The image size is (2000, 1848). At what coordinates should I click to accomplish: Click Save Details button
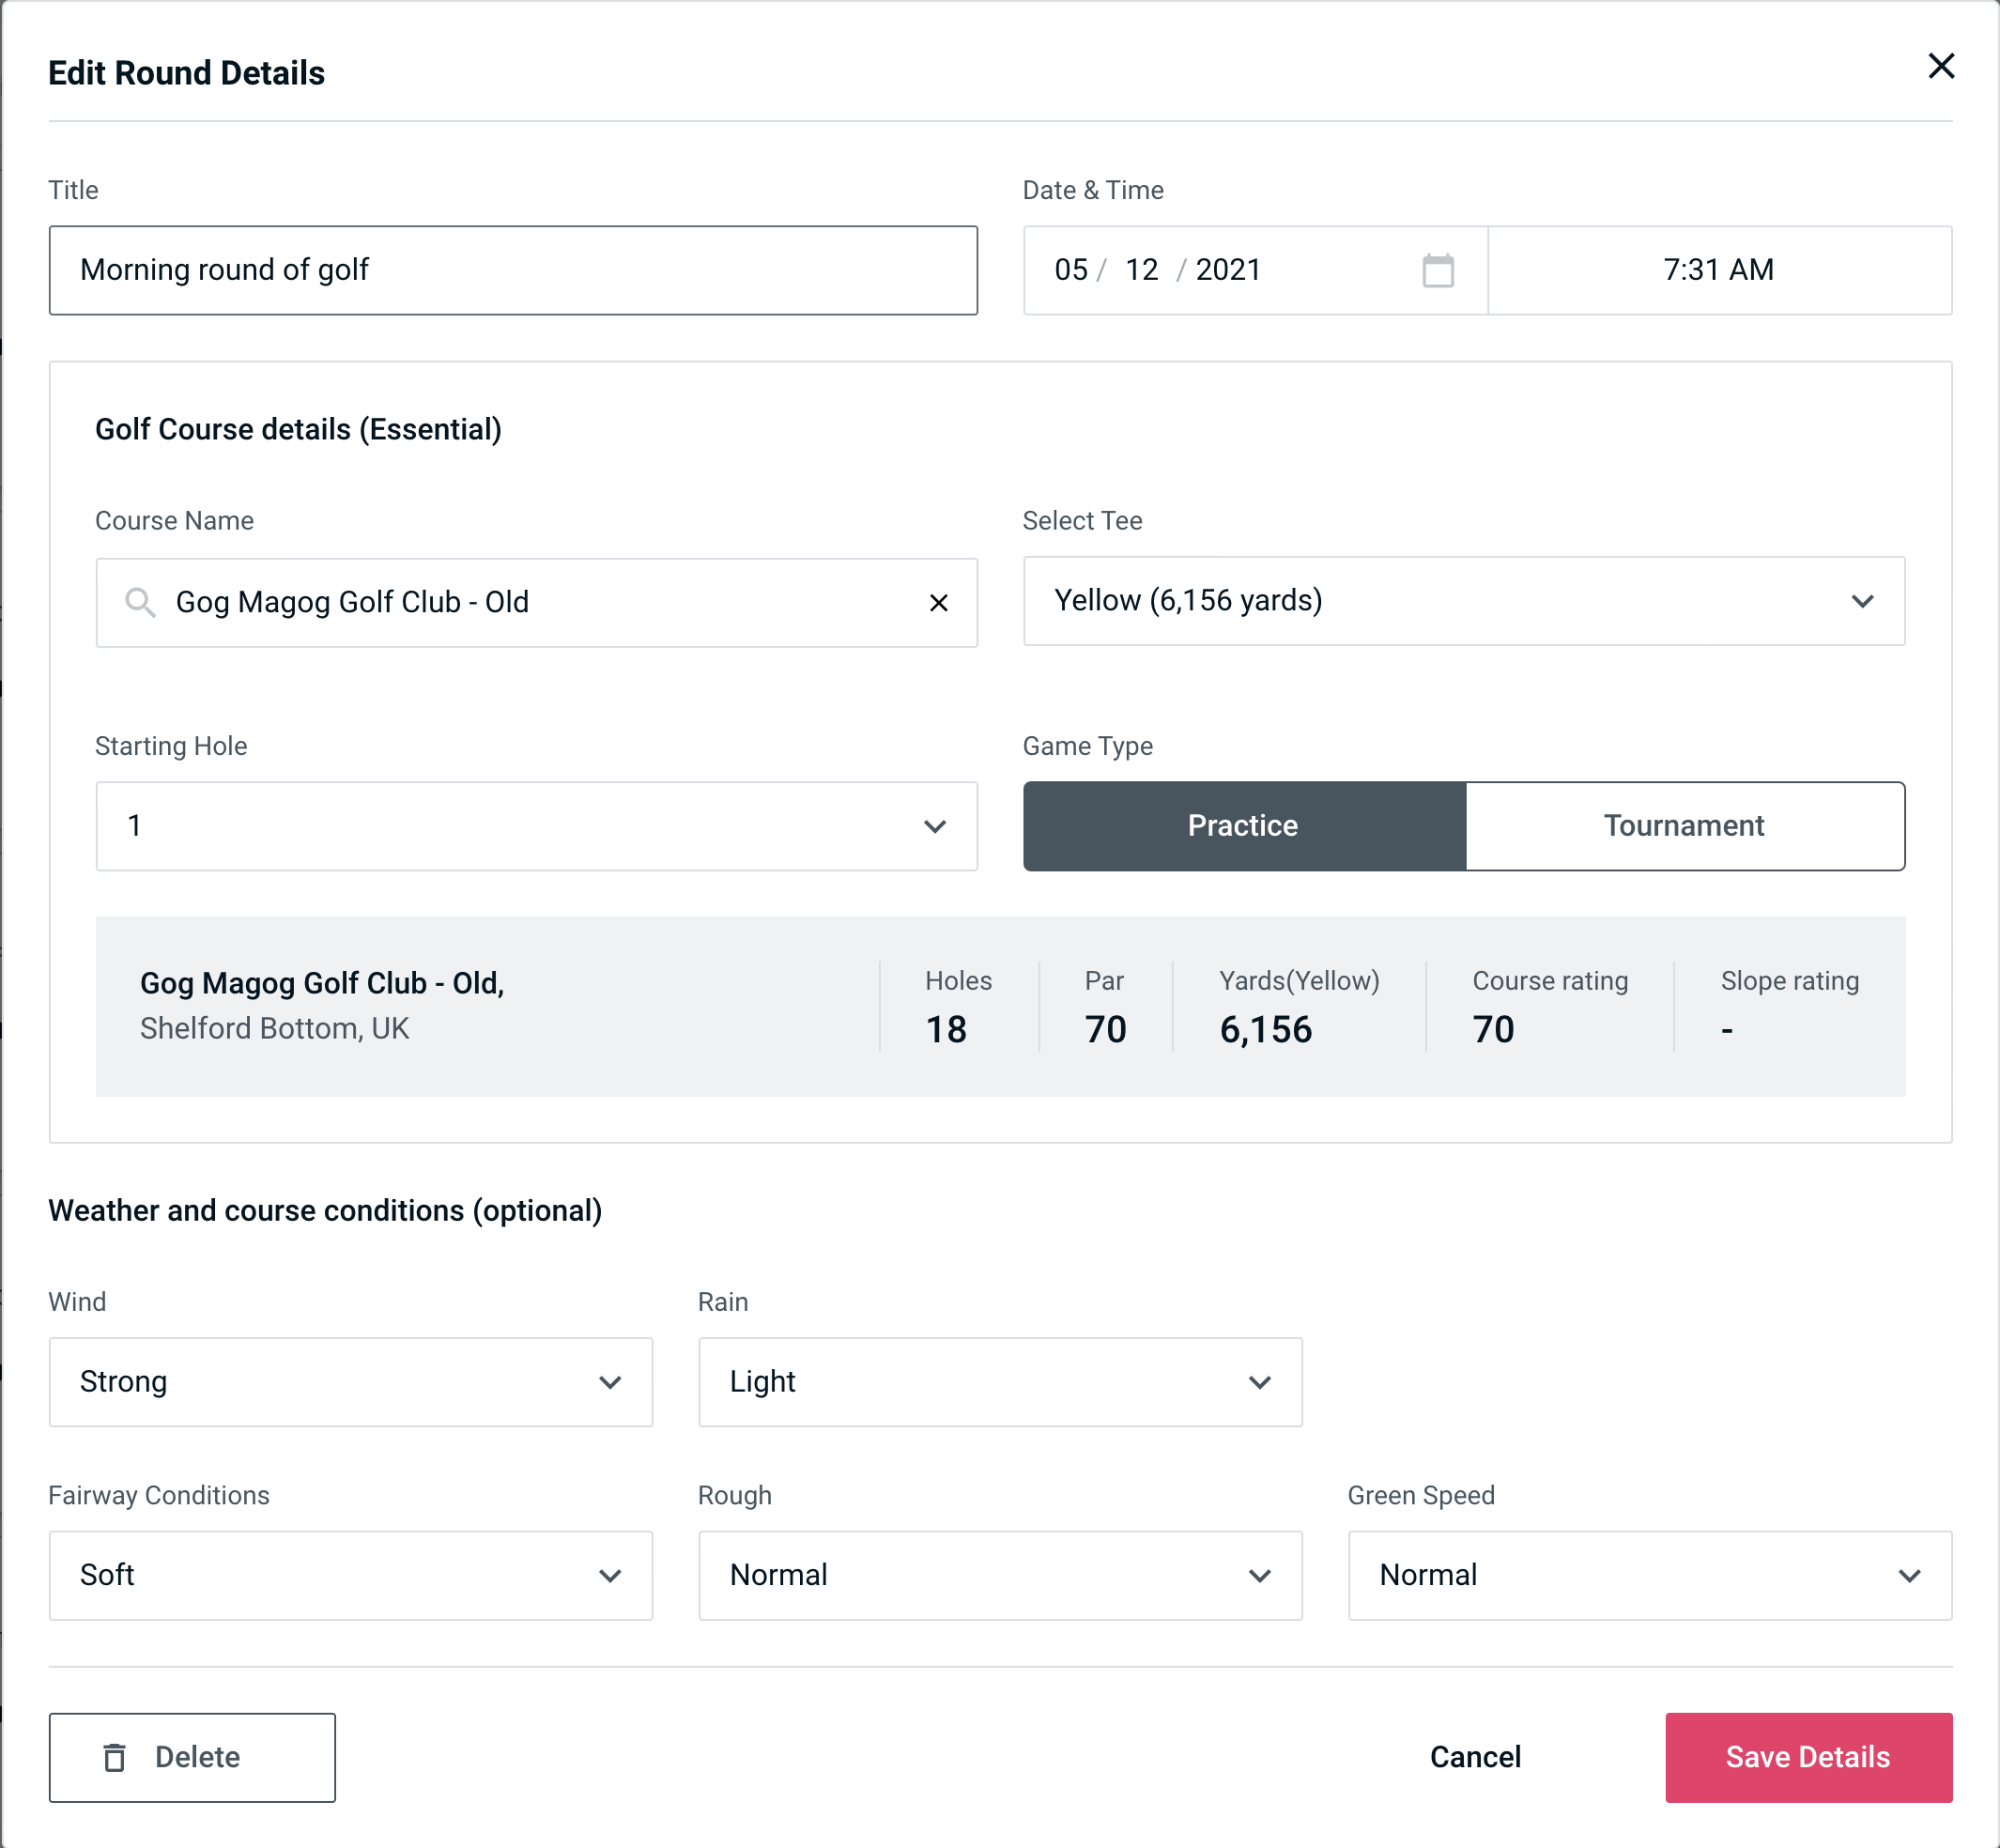click(1807, 1758)
